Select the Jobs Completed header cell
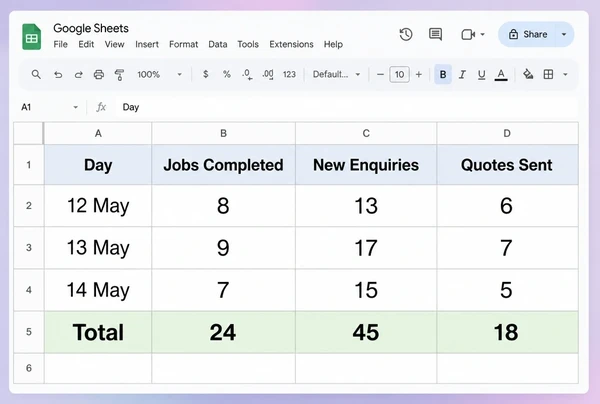 (x=223, y=165)
